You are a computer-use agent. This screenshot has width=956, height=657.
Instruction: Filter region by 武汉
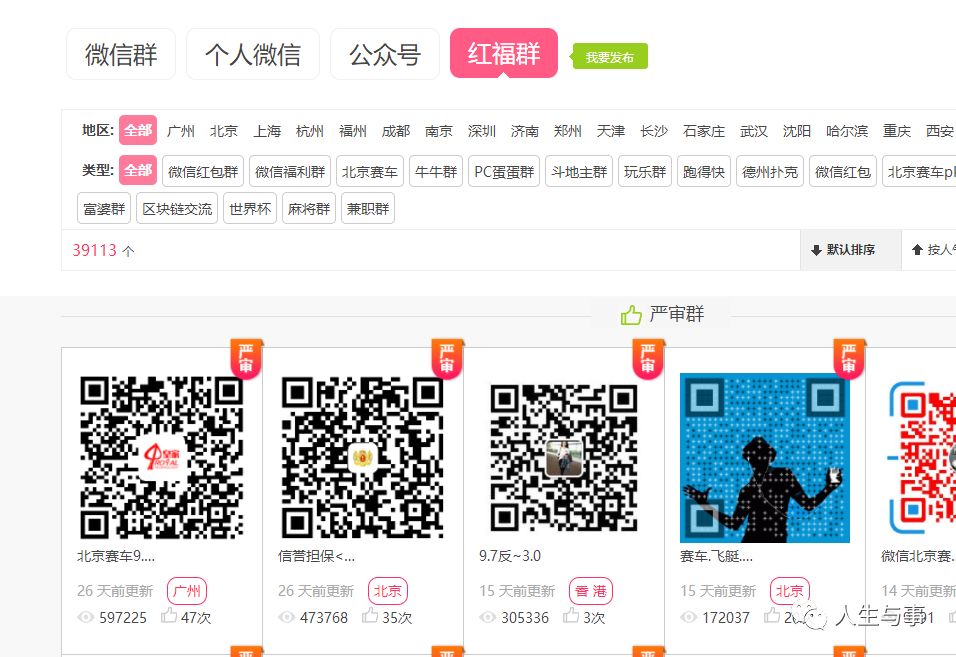[754, 131]
